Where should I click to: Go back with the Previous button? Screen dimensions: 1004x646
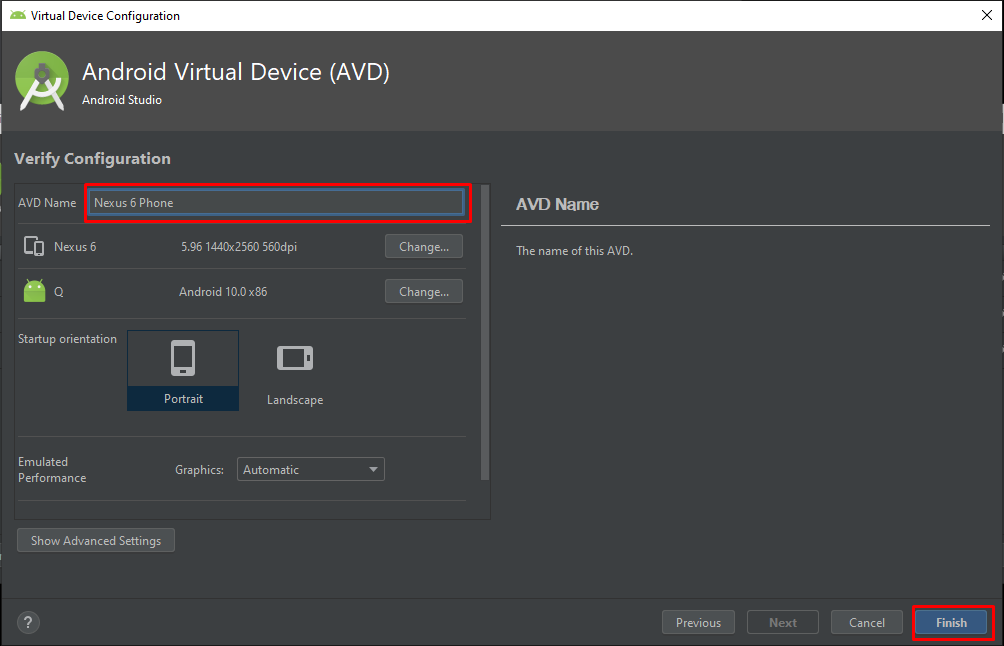(x=698, y=622)
